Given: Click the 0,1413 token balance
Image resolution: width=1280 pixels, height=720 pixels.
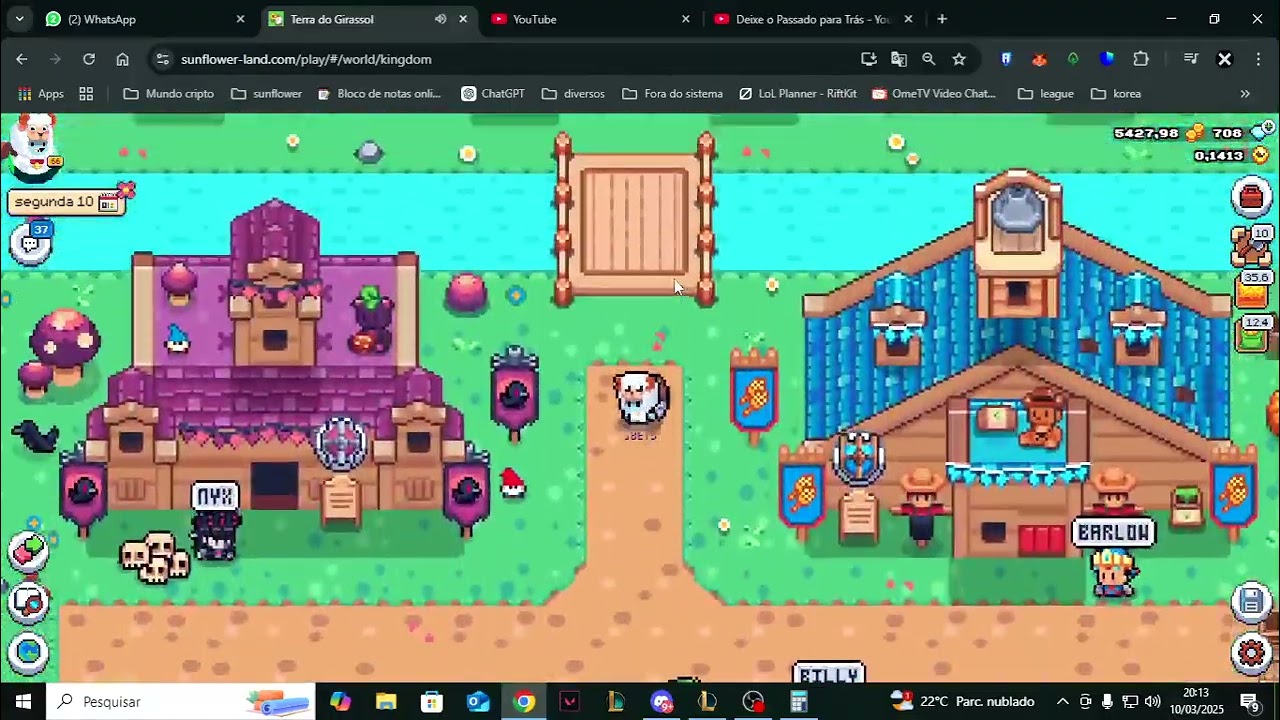Looking at the screenshot, I should (x=1231, y=155).
